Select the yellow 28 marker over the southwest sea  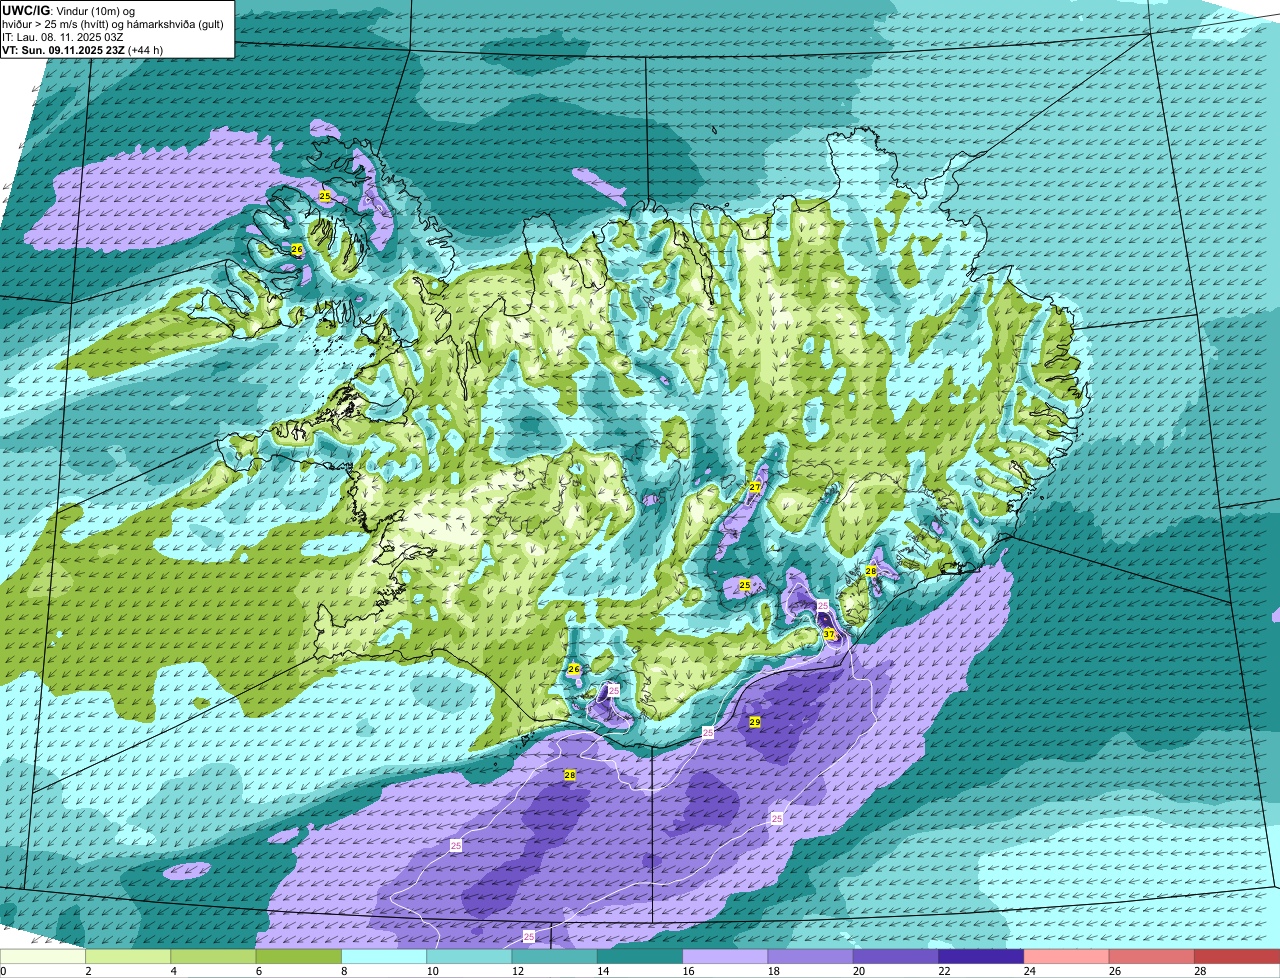(570, 775)
